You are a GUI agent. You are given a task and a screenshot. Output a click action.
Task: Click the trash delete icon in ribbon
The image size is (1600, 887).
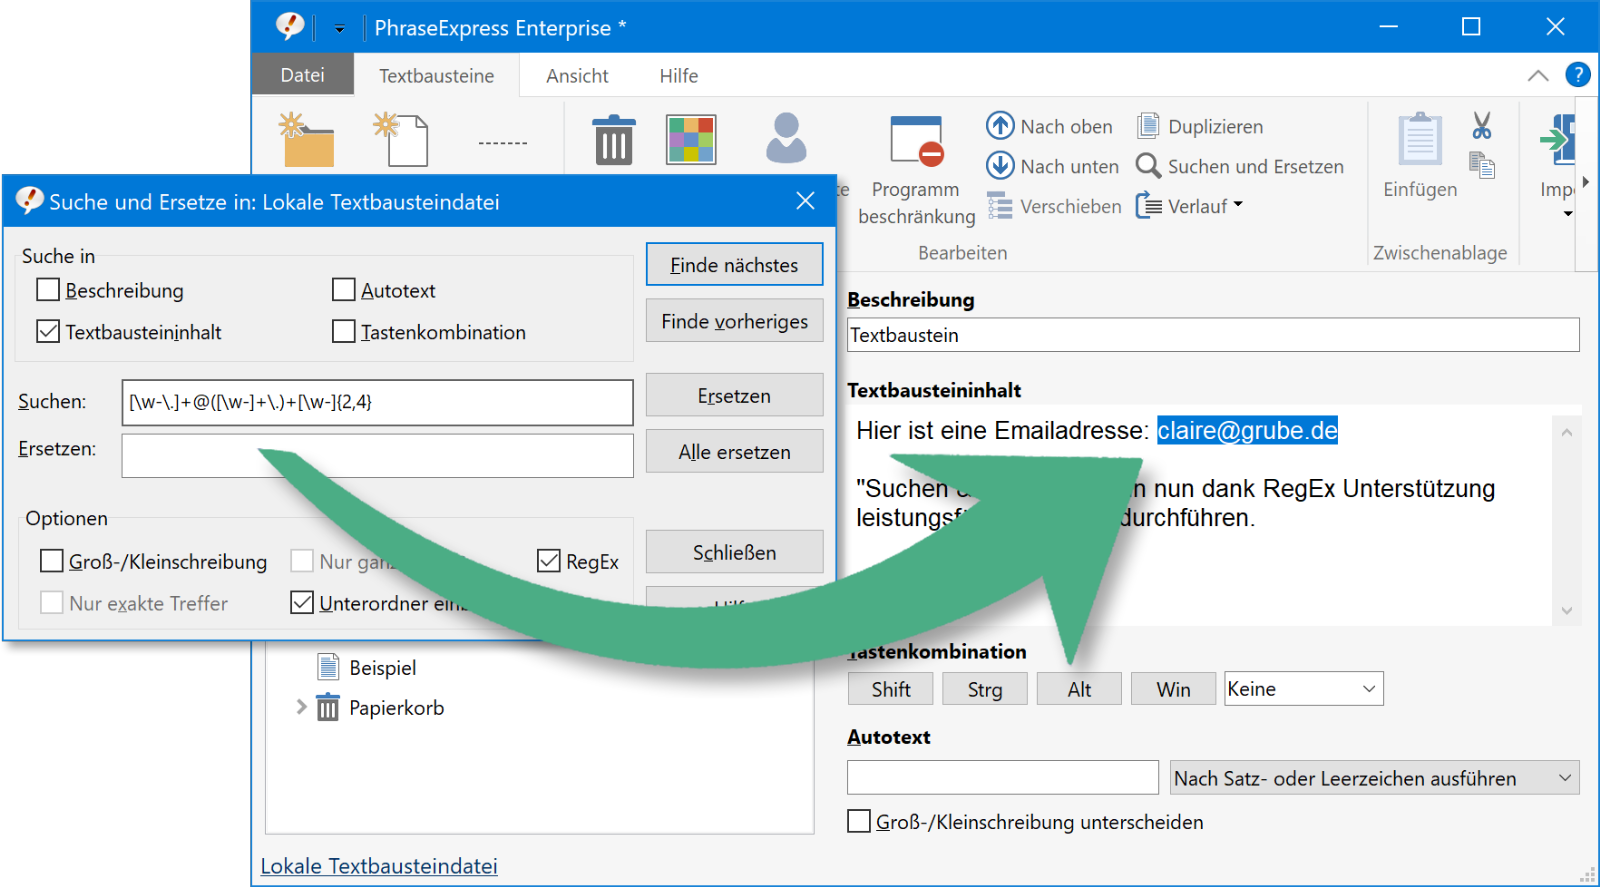613,140
